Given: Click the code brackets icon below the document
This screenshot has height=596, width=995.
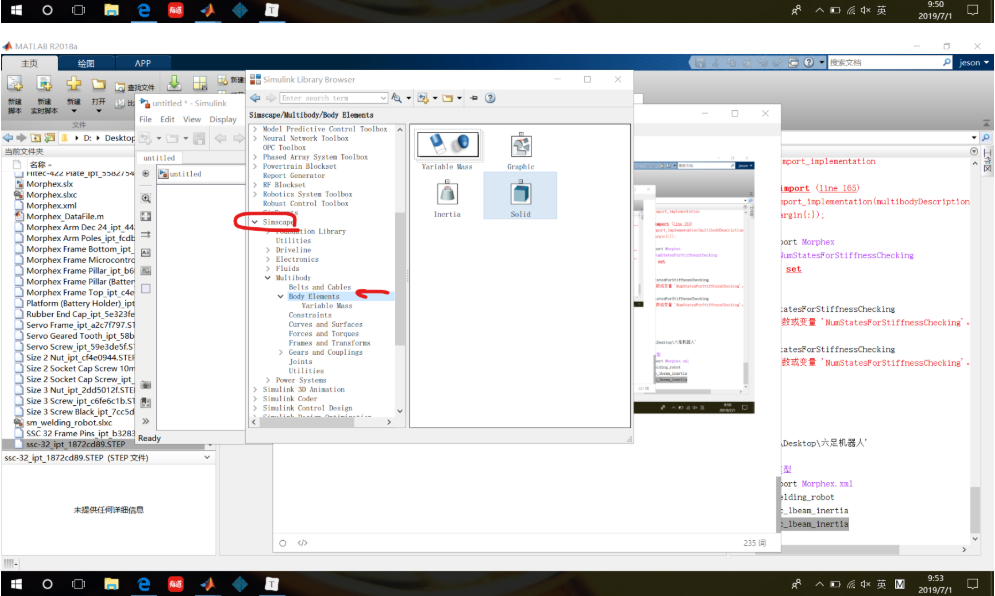Looking at the screenshot, I should 303,543.
